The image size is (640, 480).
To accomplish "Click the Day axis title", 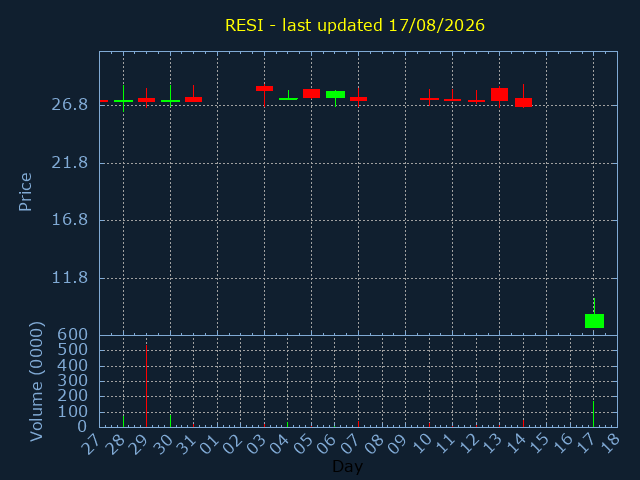I will 347,467.
